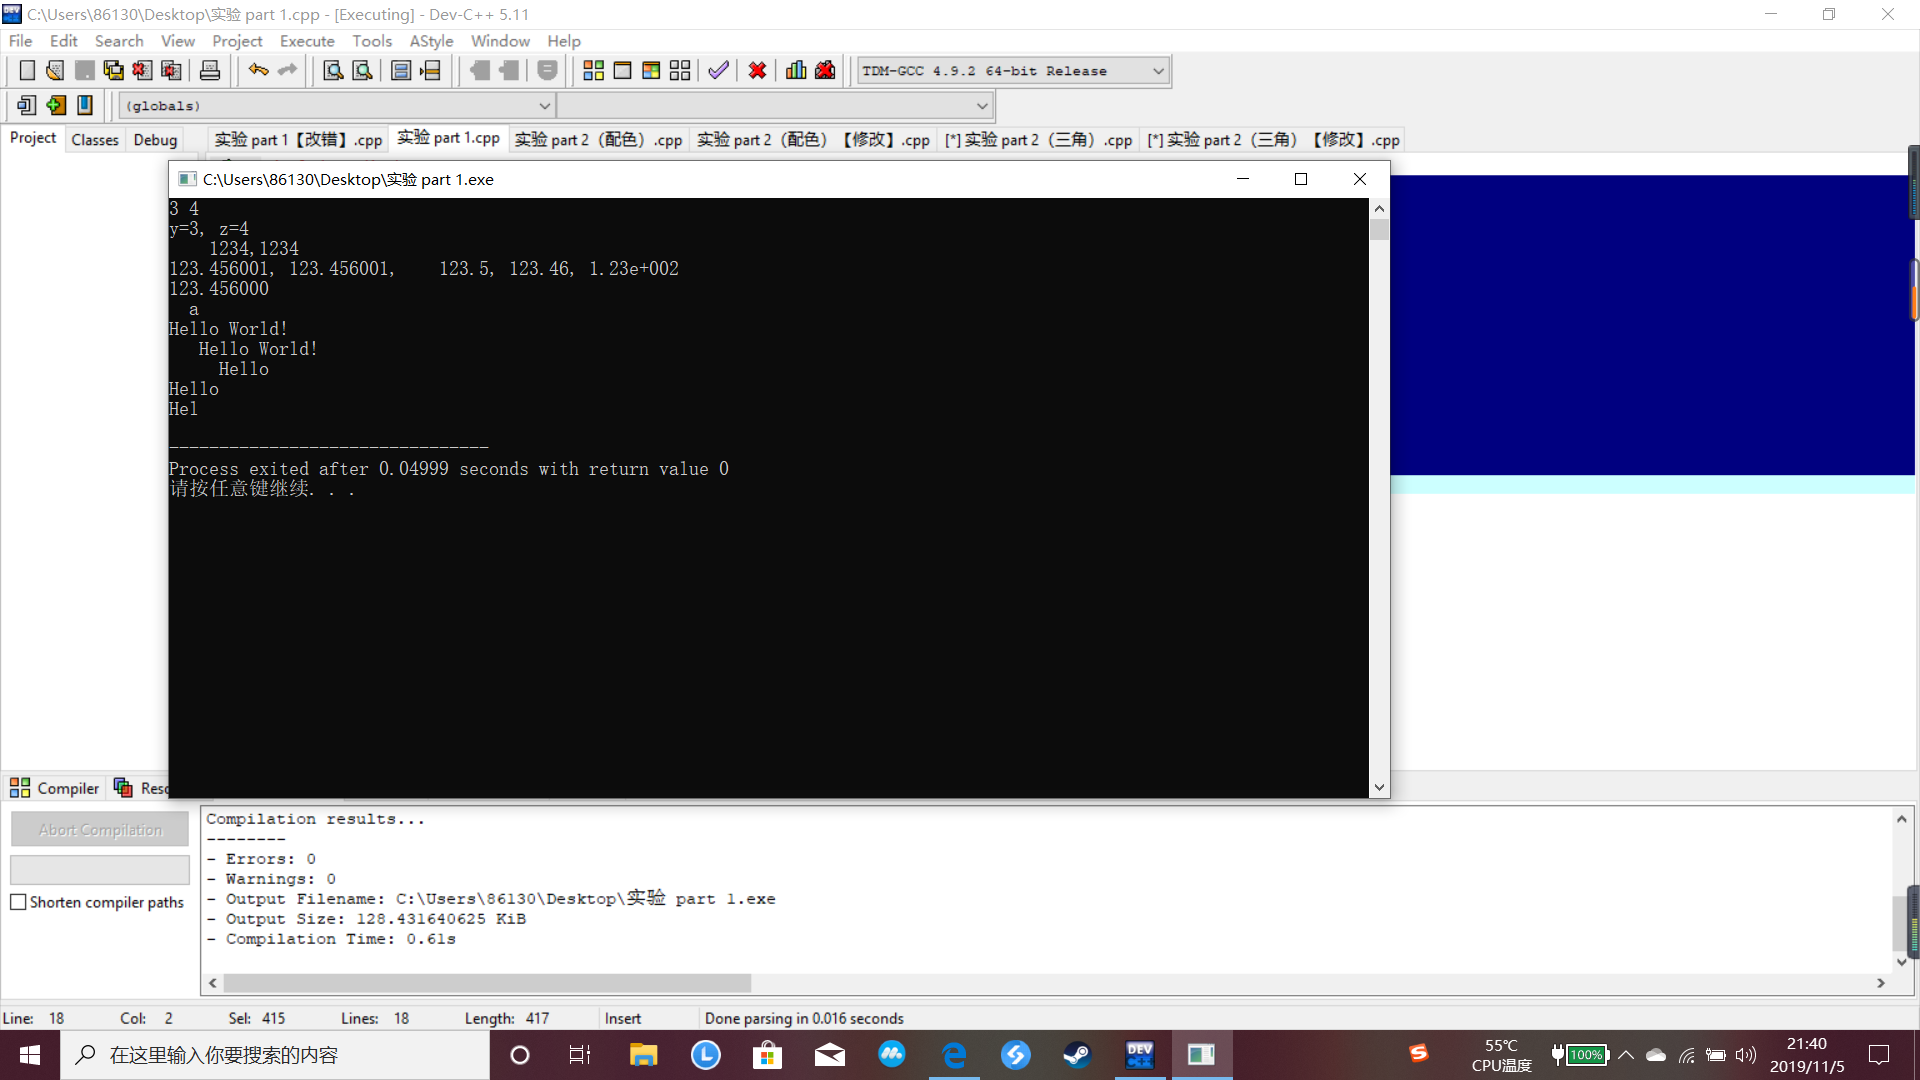Open the Compiler bottom panel tab
The width and height of the screenshot is (1920, 1080).
pos(56,788)
